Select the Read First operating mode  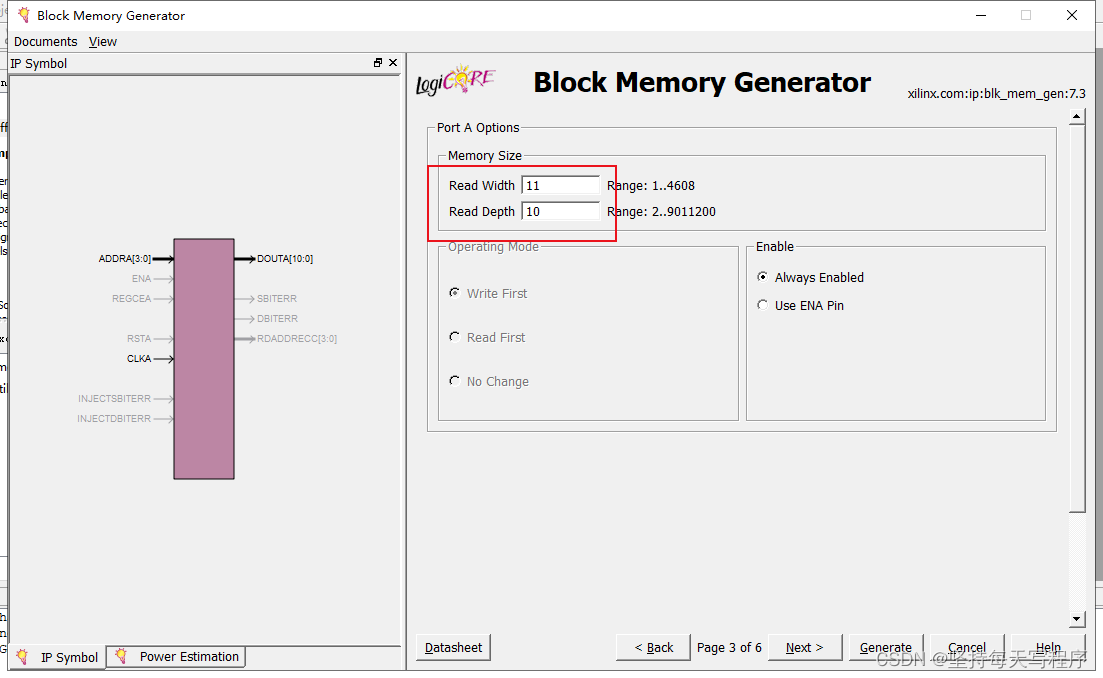click(x=455, y=337)
